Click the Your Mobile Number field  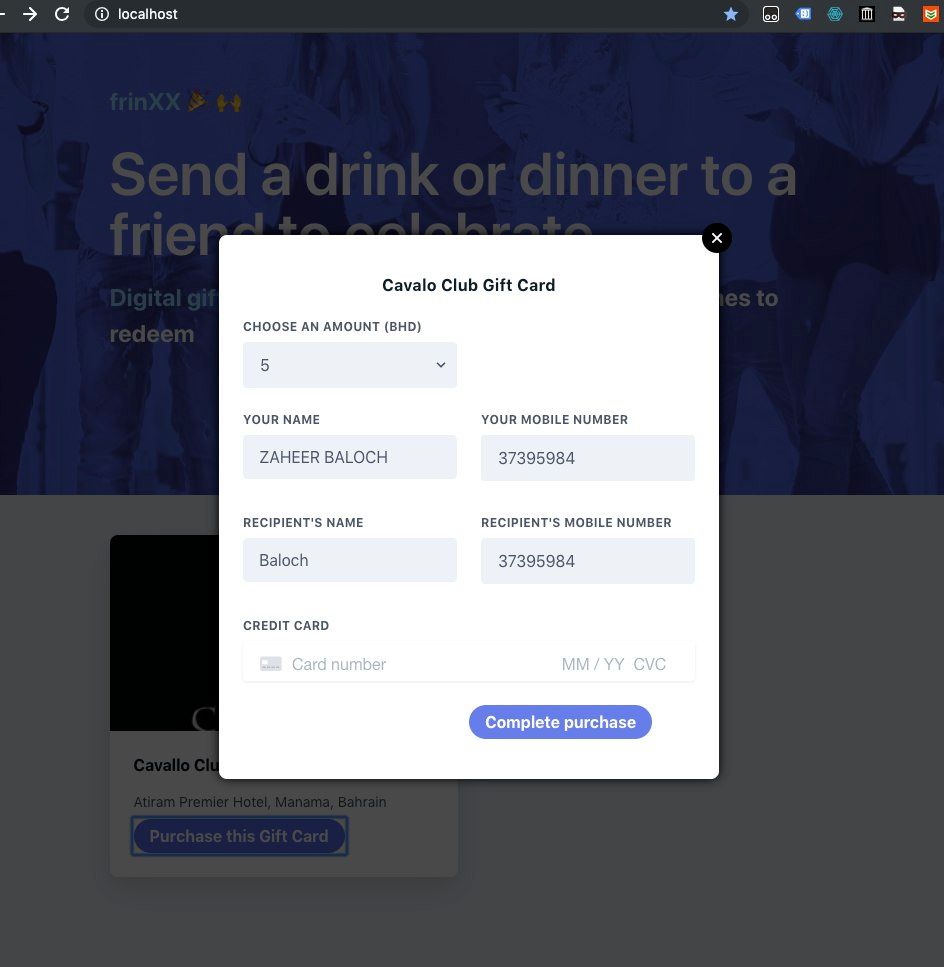pos(588,458)
